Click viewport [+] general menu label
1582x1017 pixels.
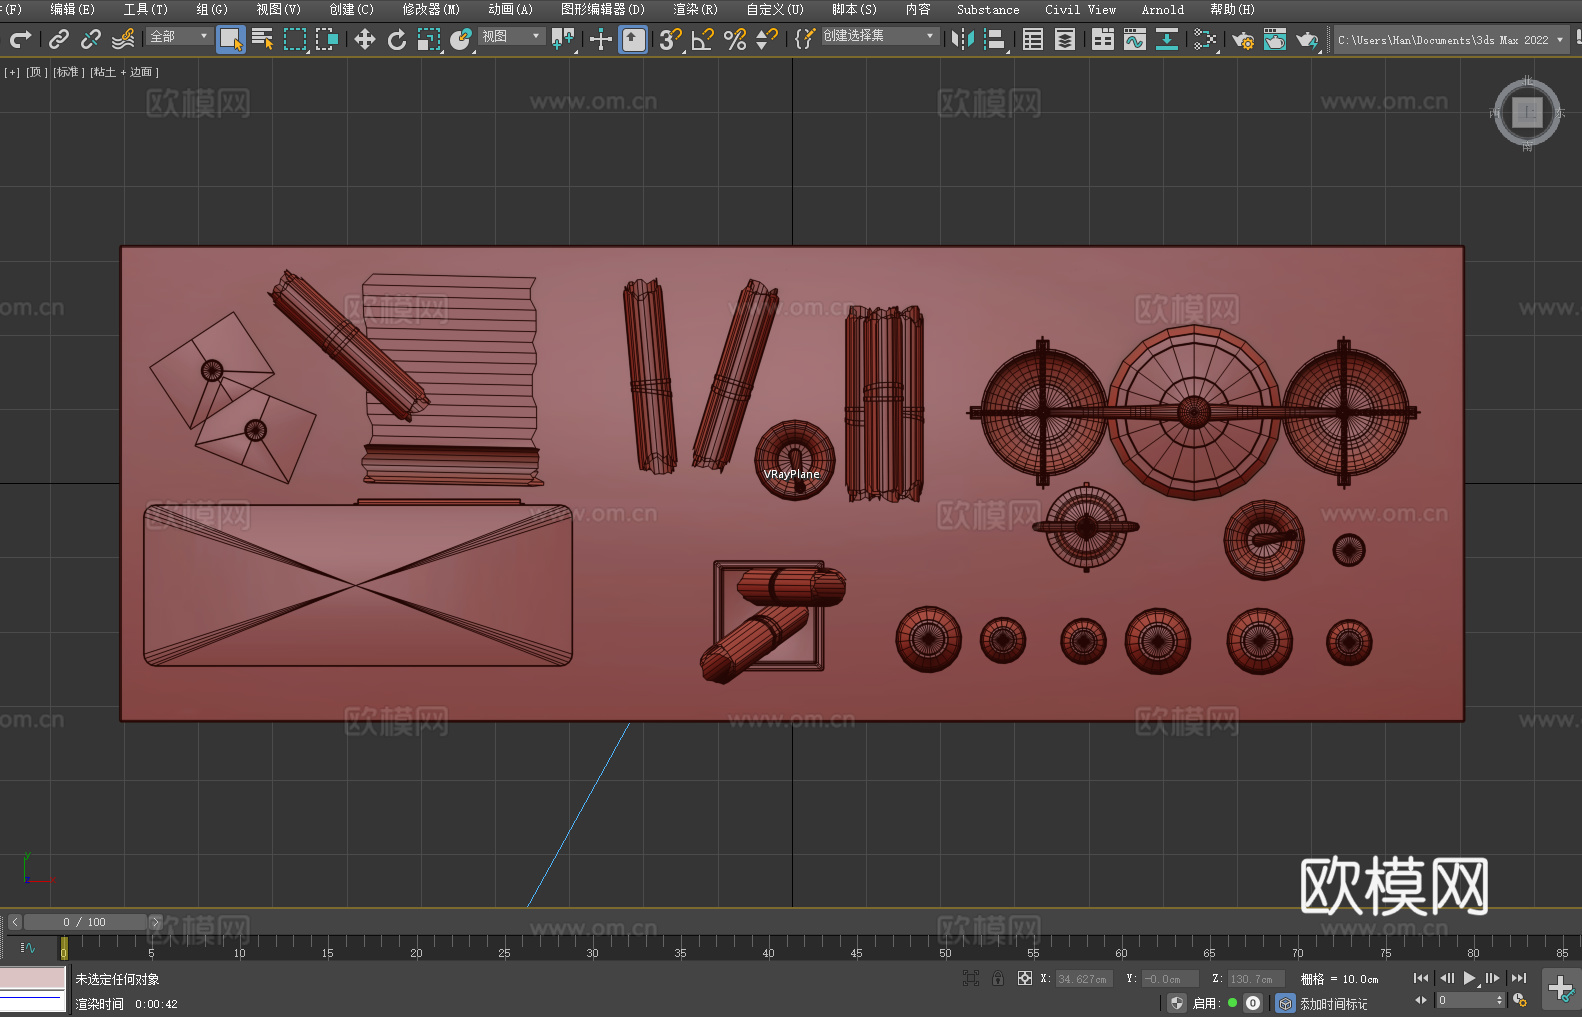pos(12,72)
